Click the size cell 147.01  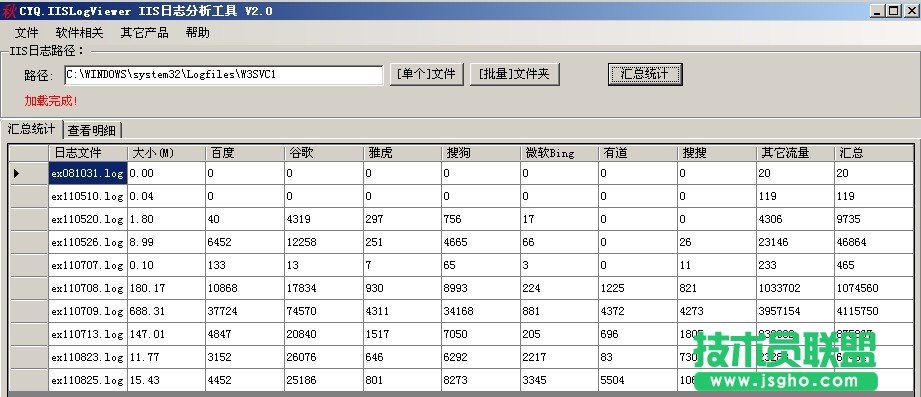166,334
